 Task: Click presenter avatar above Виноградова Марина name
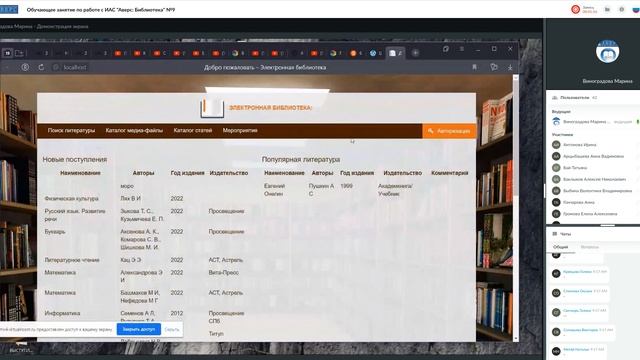pos(607,52)
